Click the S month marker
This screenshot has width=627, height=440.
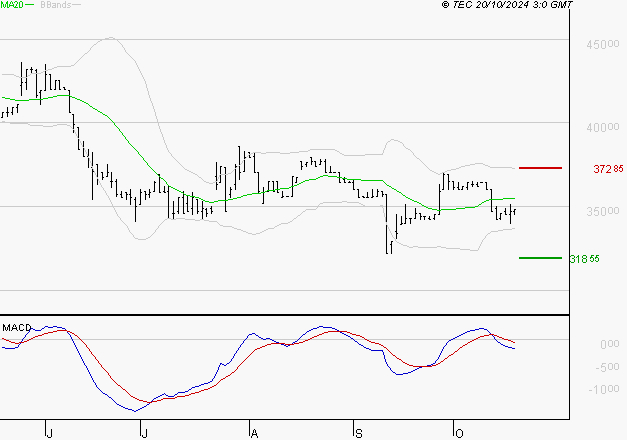click(x=359, y=434)
